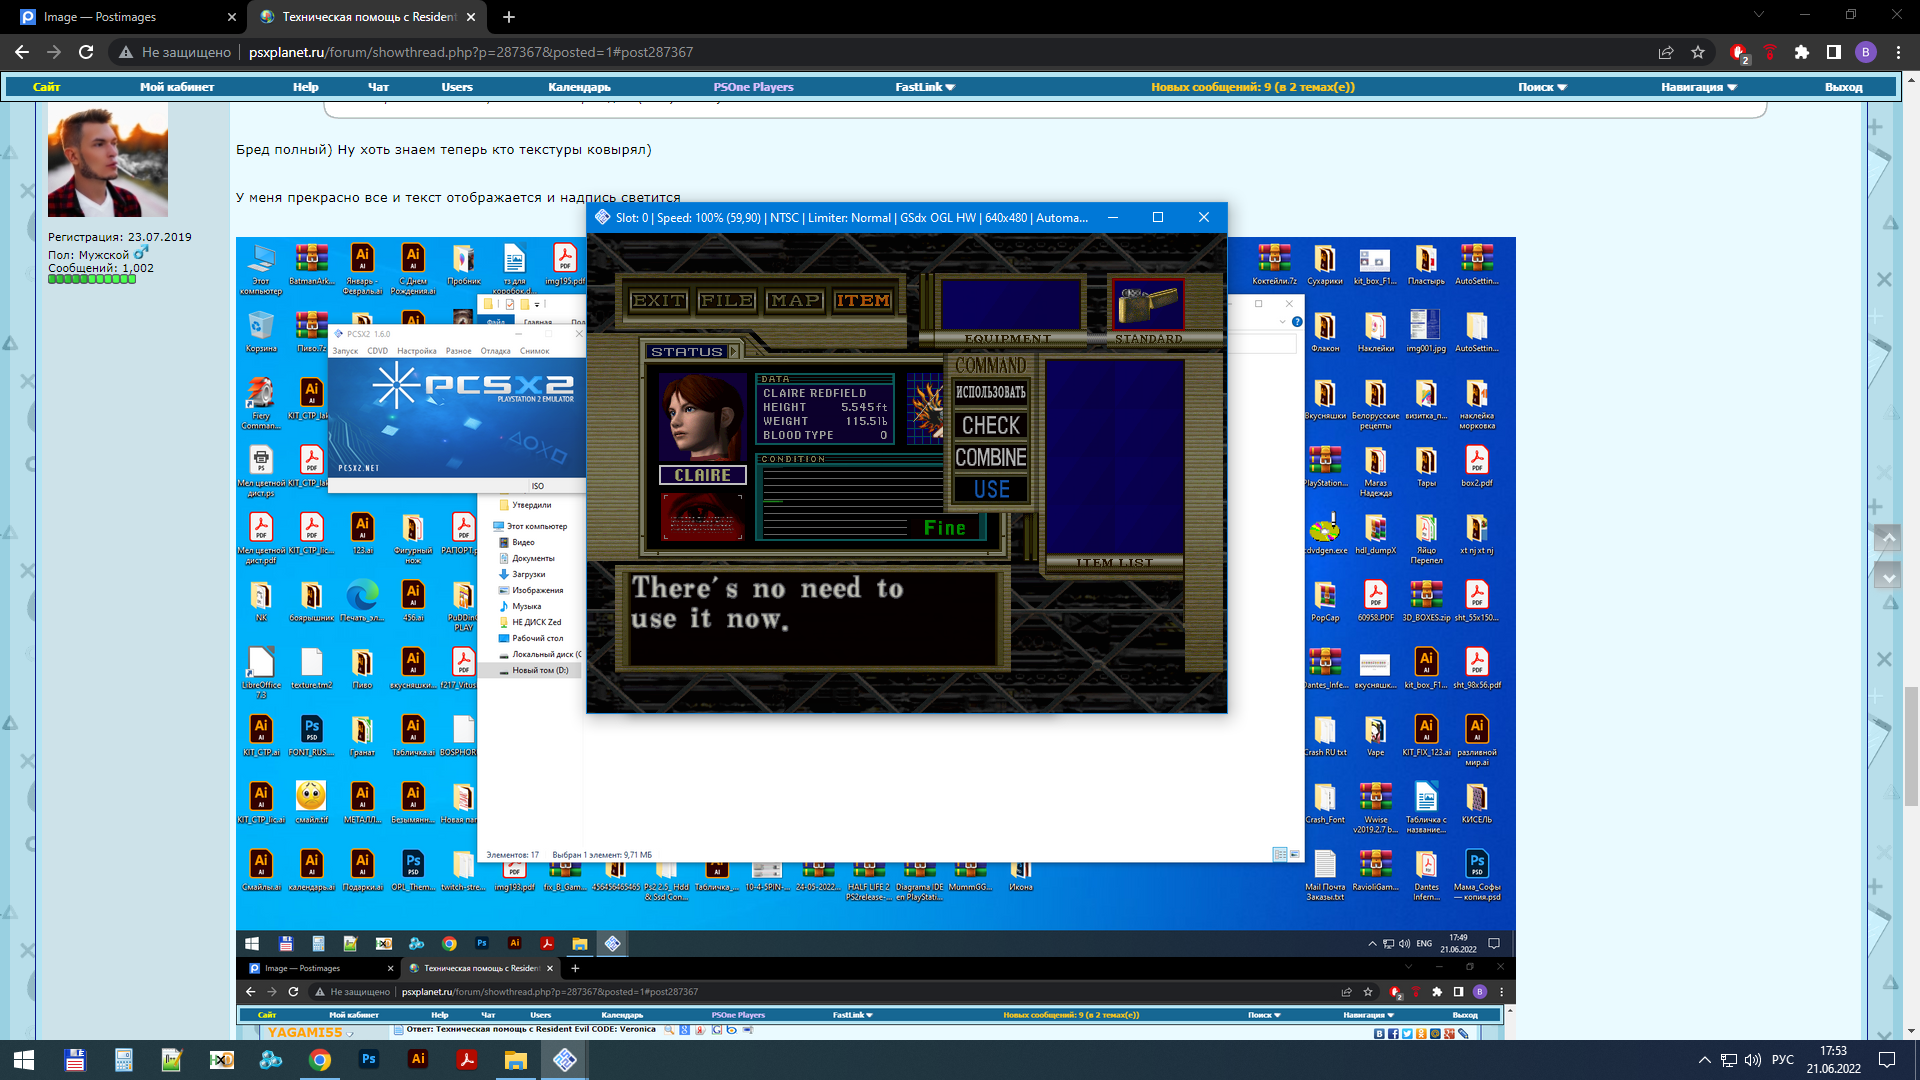This screenshot has width=1920, height=1080.
Task: Switch to Chrome via the live taskbar
Action: pyautogui.click(x=320, y=1060)
